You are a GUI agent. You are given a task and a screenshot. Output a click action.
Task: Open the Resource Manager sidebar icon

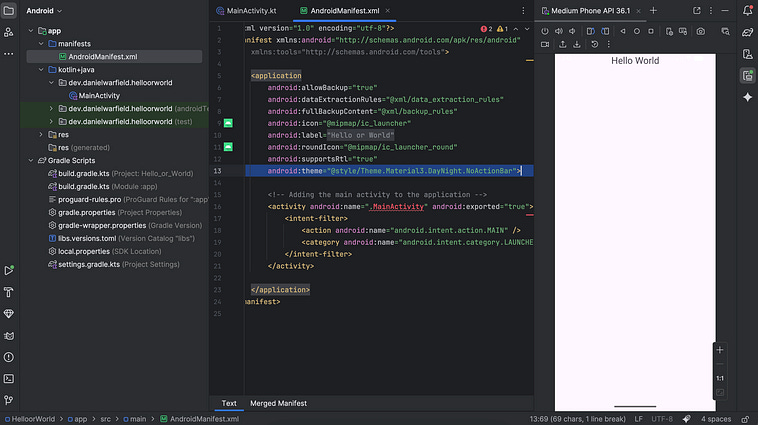tap(9, 32)
